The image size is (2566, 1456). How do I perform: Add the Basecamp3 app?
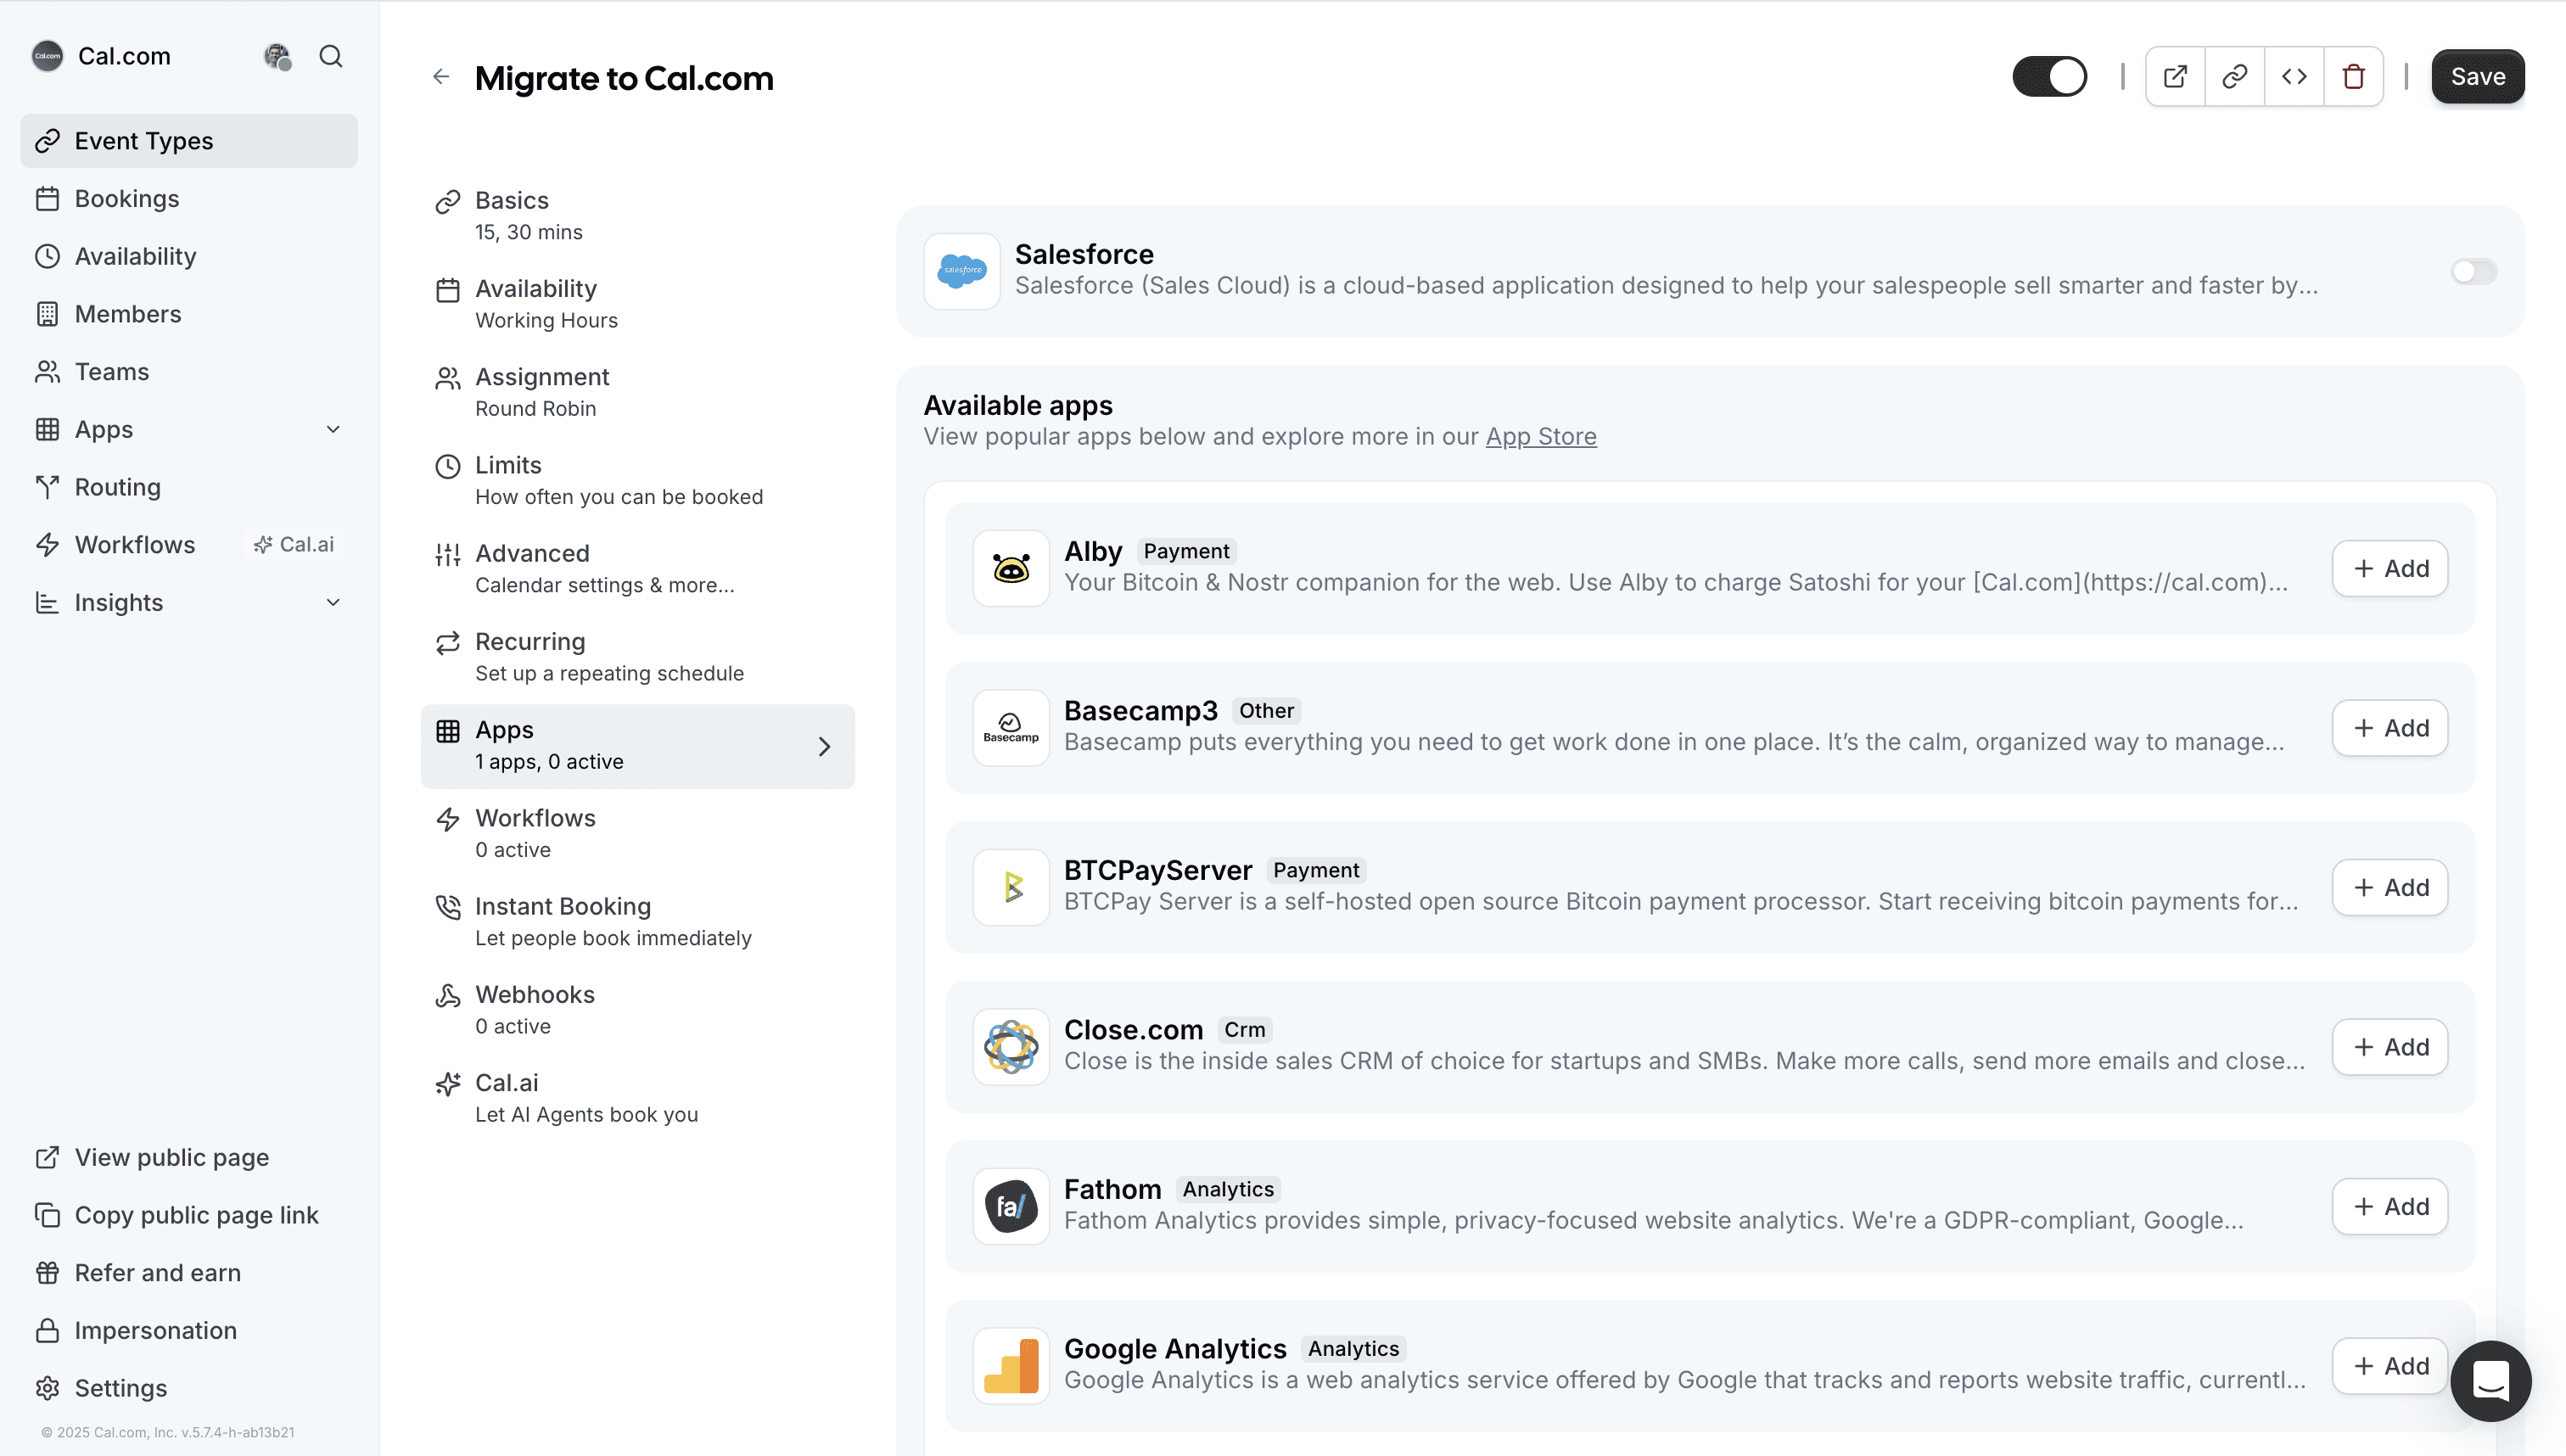point(2390,728)
